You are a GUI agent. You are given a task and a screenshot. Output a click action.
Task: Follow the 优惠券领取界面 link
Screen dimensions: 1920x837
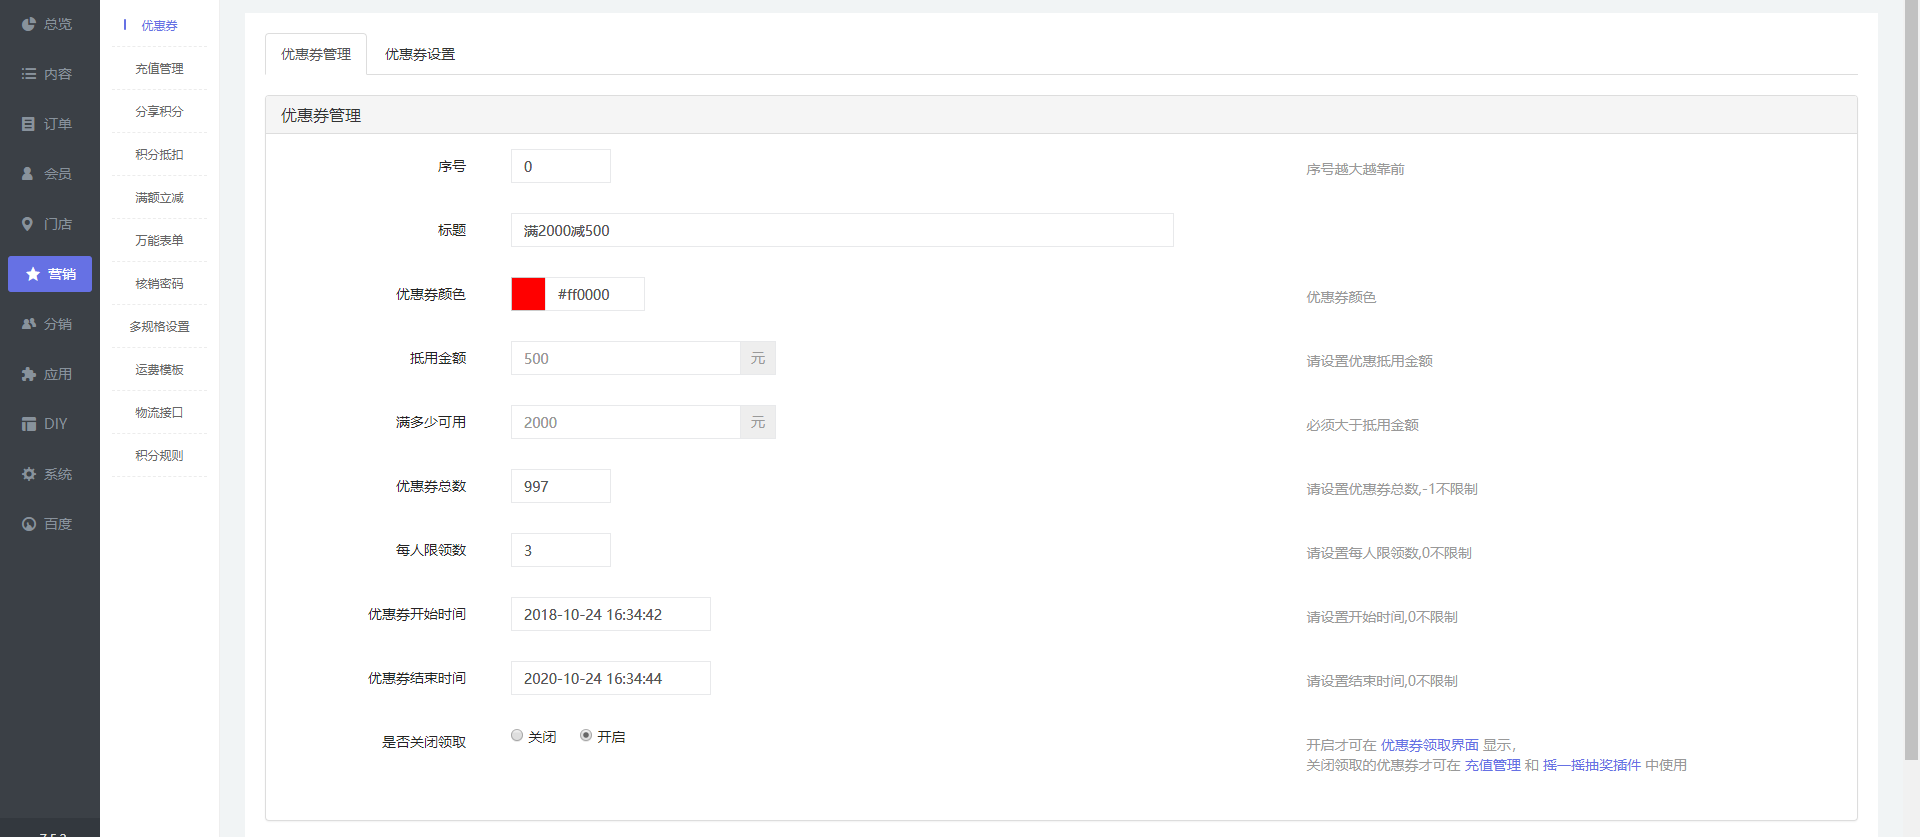tap(1429, 745)
